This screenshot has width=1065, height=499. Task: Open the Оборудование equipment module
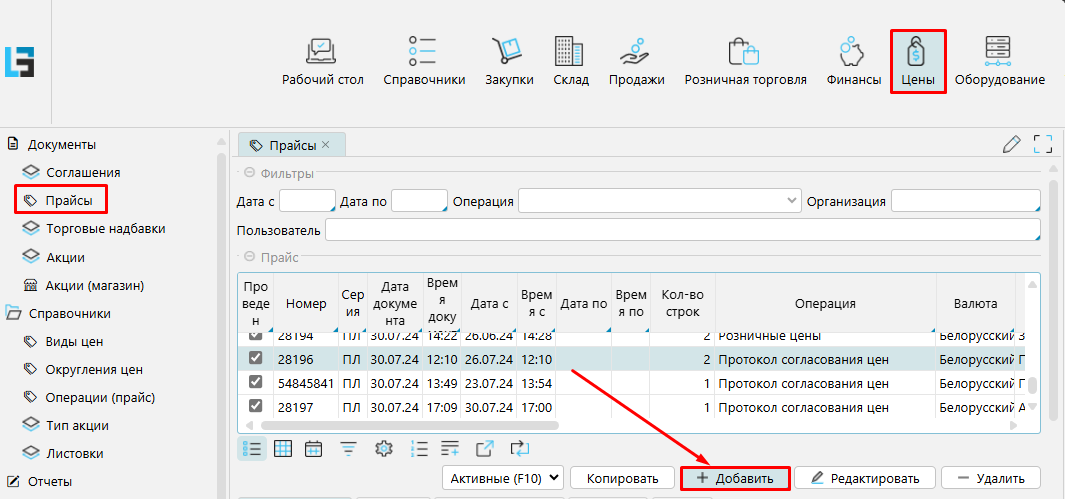coord(999,61)
